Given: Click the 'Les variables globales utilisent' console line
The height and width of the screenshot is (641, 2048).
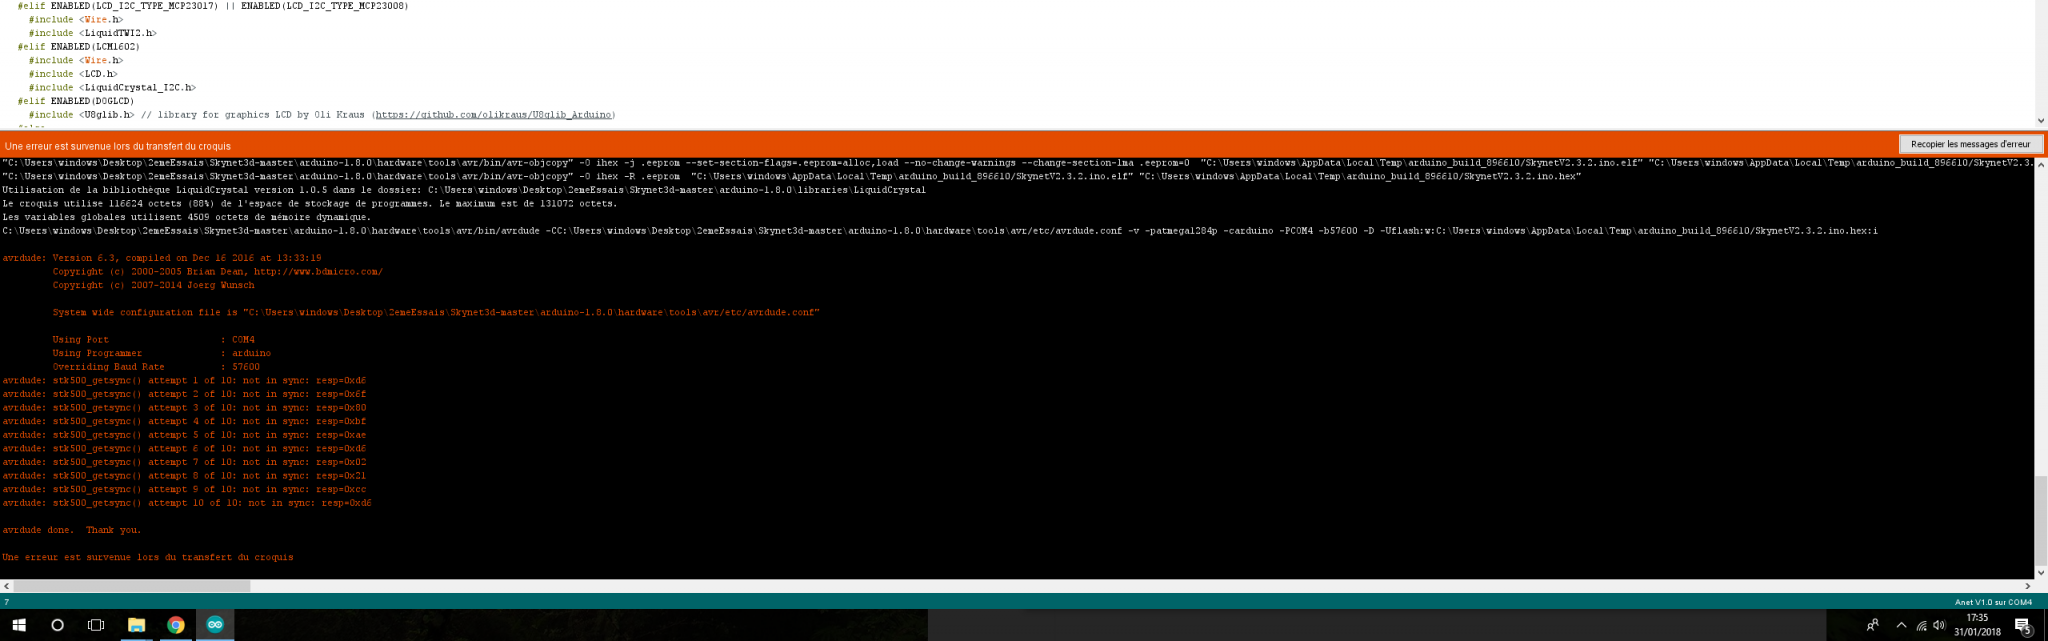Looking at the screenshot, I should click(186, 217).
